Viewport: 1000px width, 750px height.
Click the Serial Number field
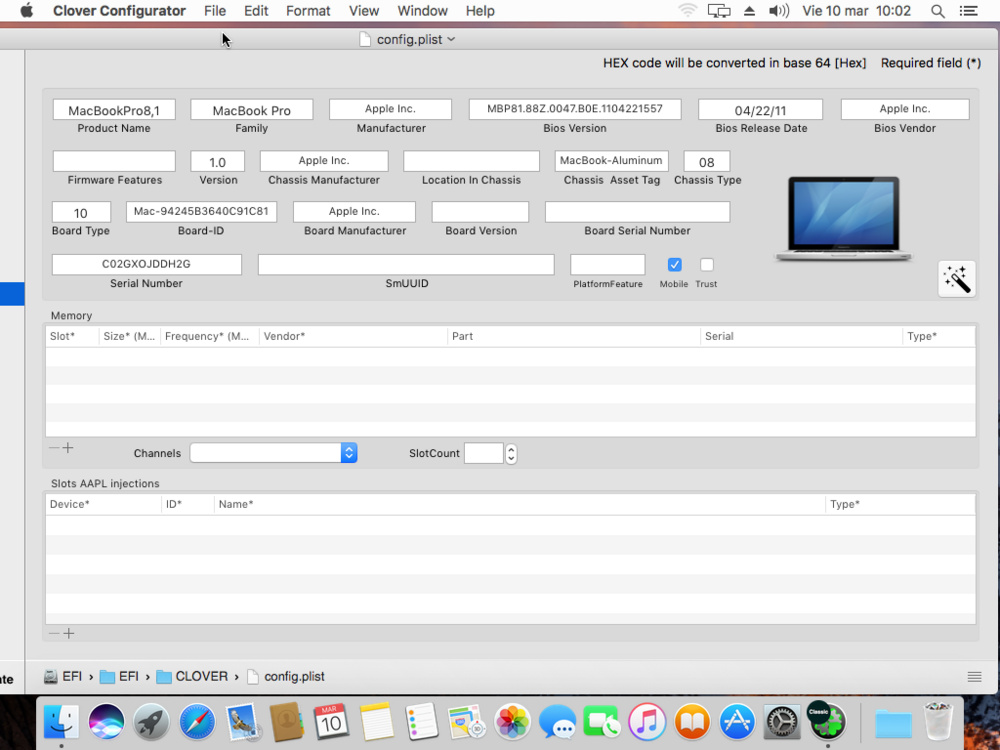click(x=147, y=264)
